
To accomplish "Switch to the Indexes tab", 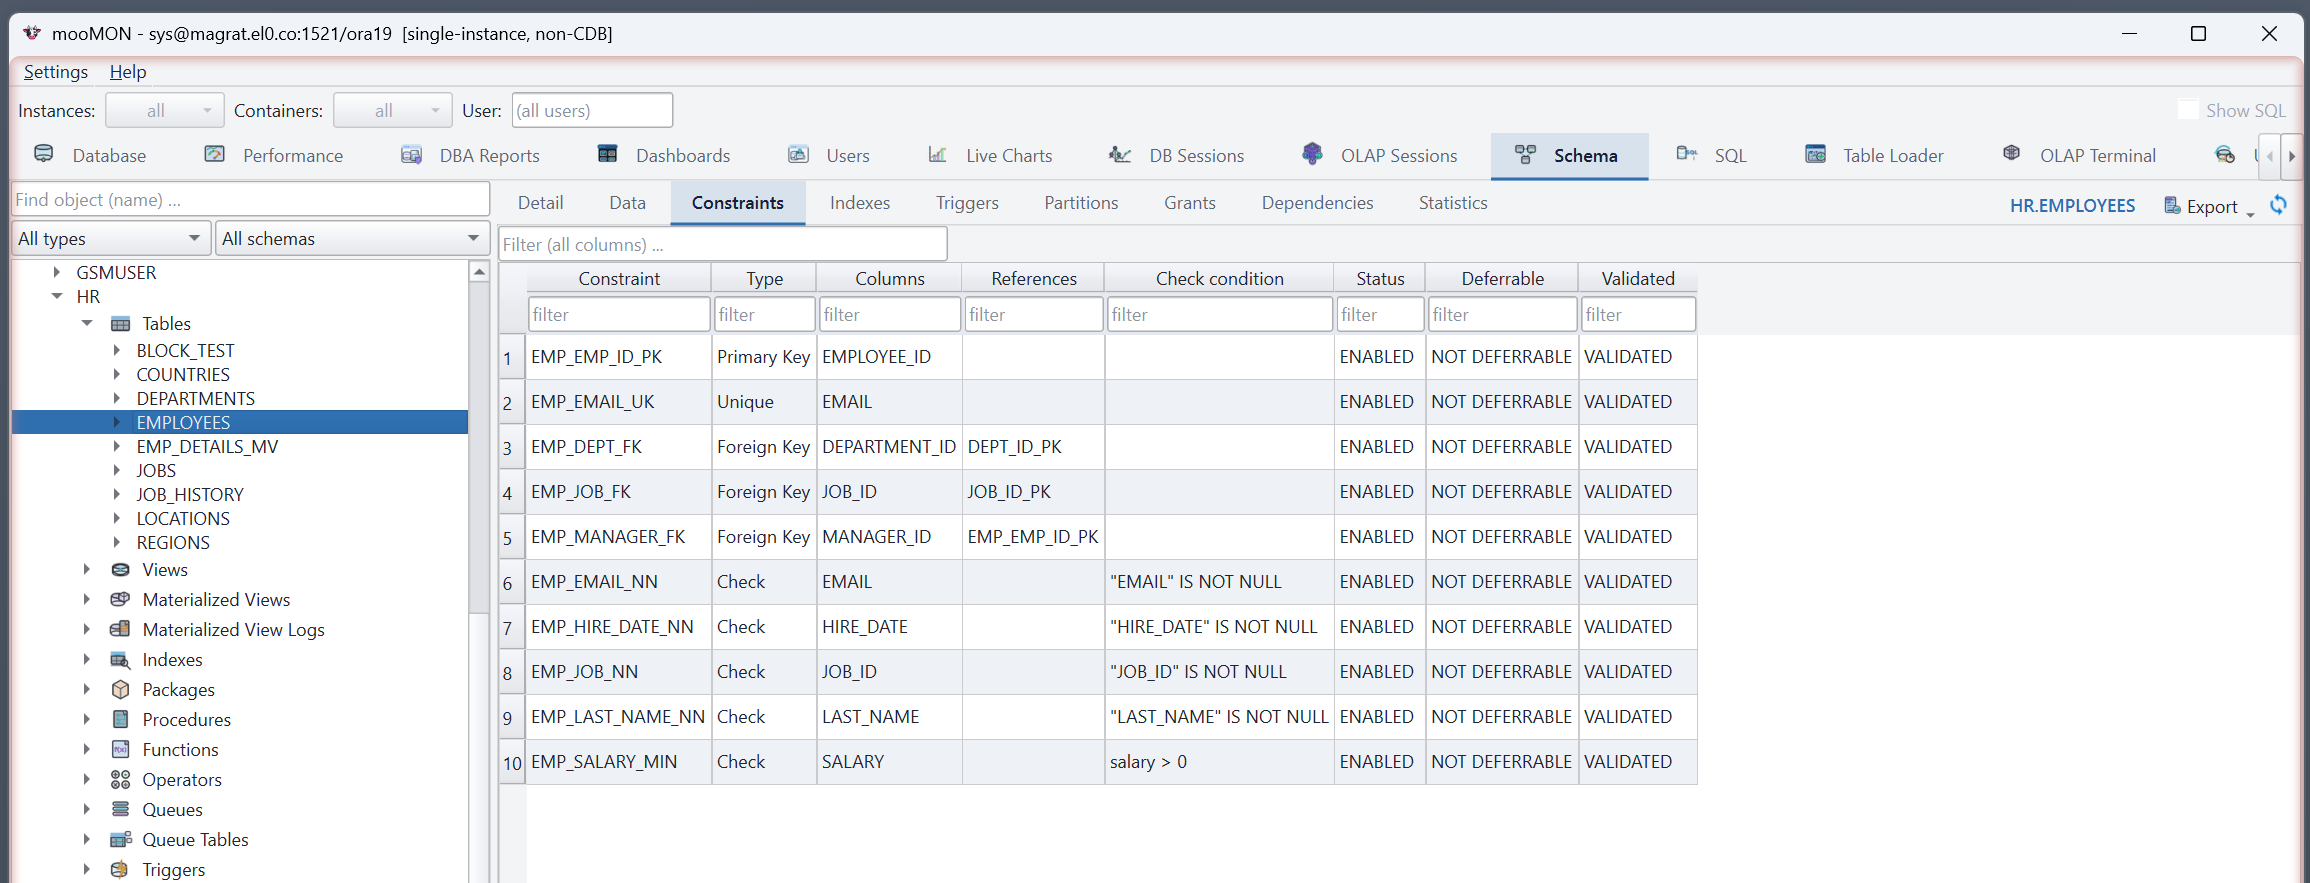I will pyautogui.click(x=860, y=203).
